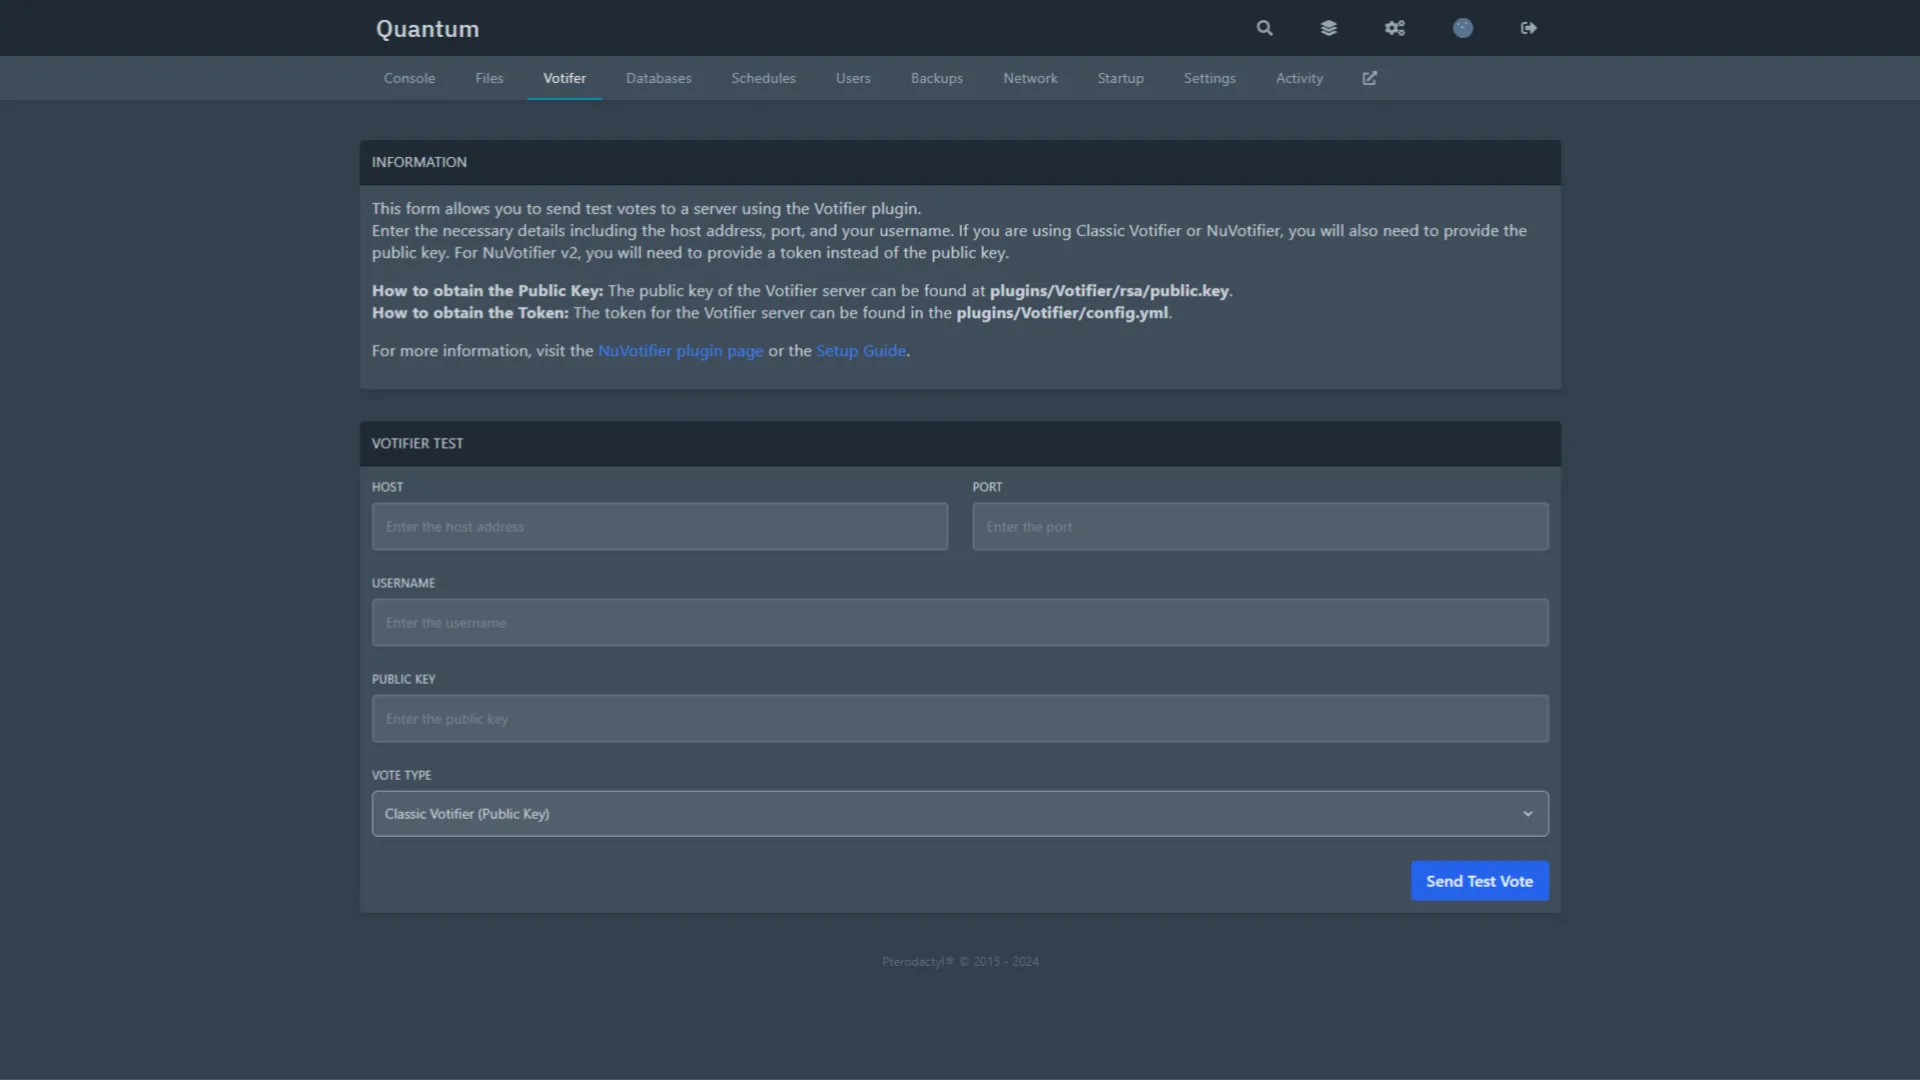Click the user avatar icon
This screenshot has width=1920, height=1080.
pos(1463,28)
